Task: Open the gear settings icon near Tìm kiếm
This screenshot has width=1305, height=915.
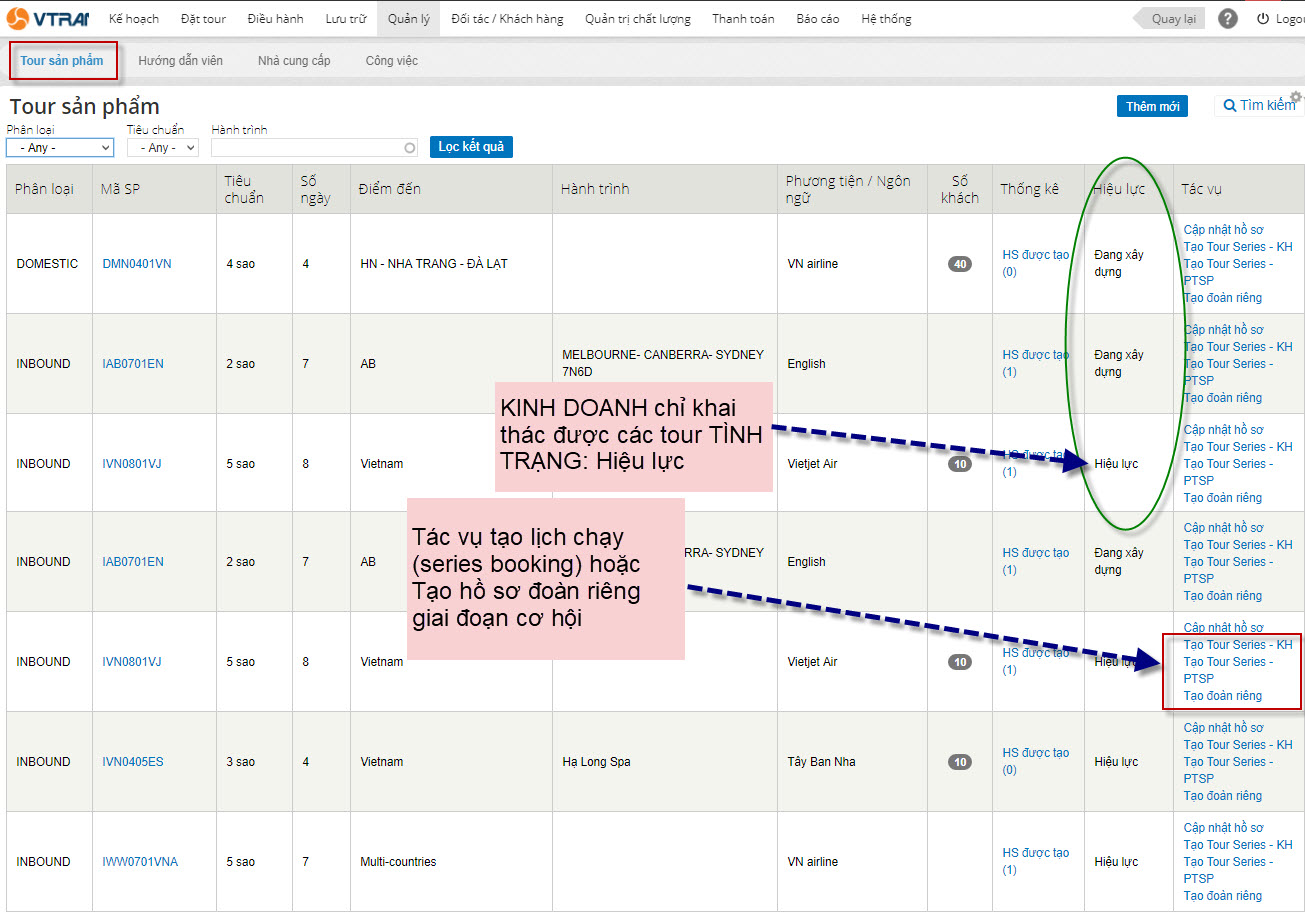Action: click(x=1296, y=97)
